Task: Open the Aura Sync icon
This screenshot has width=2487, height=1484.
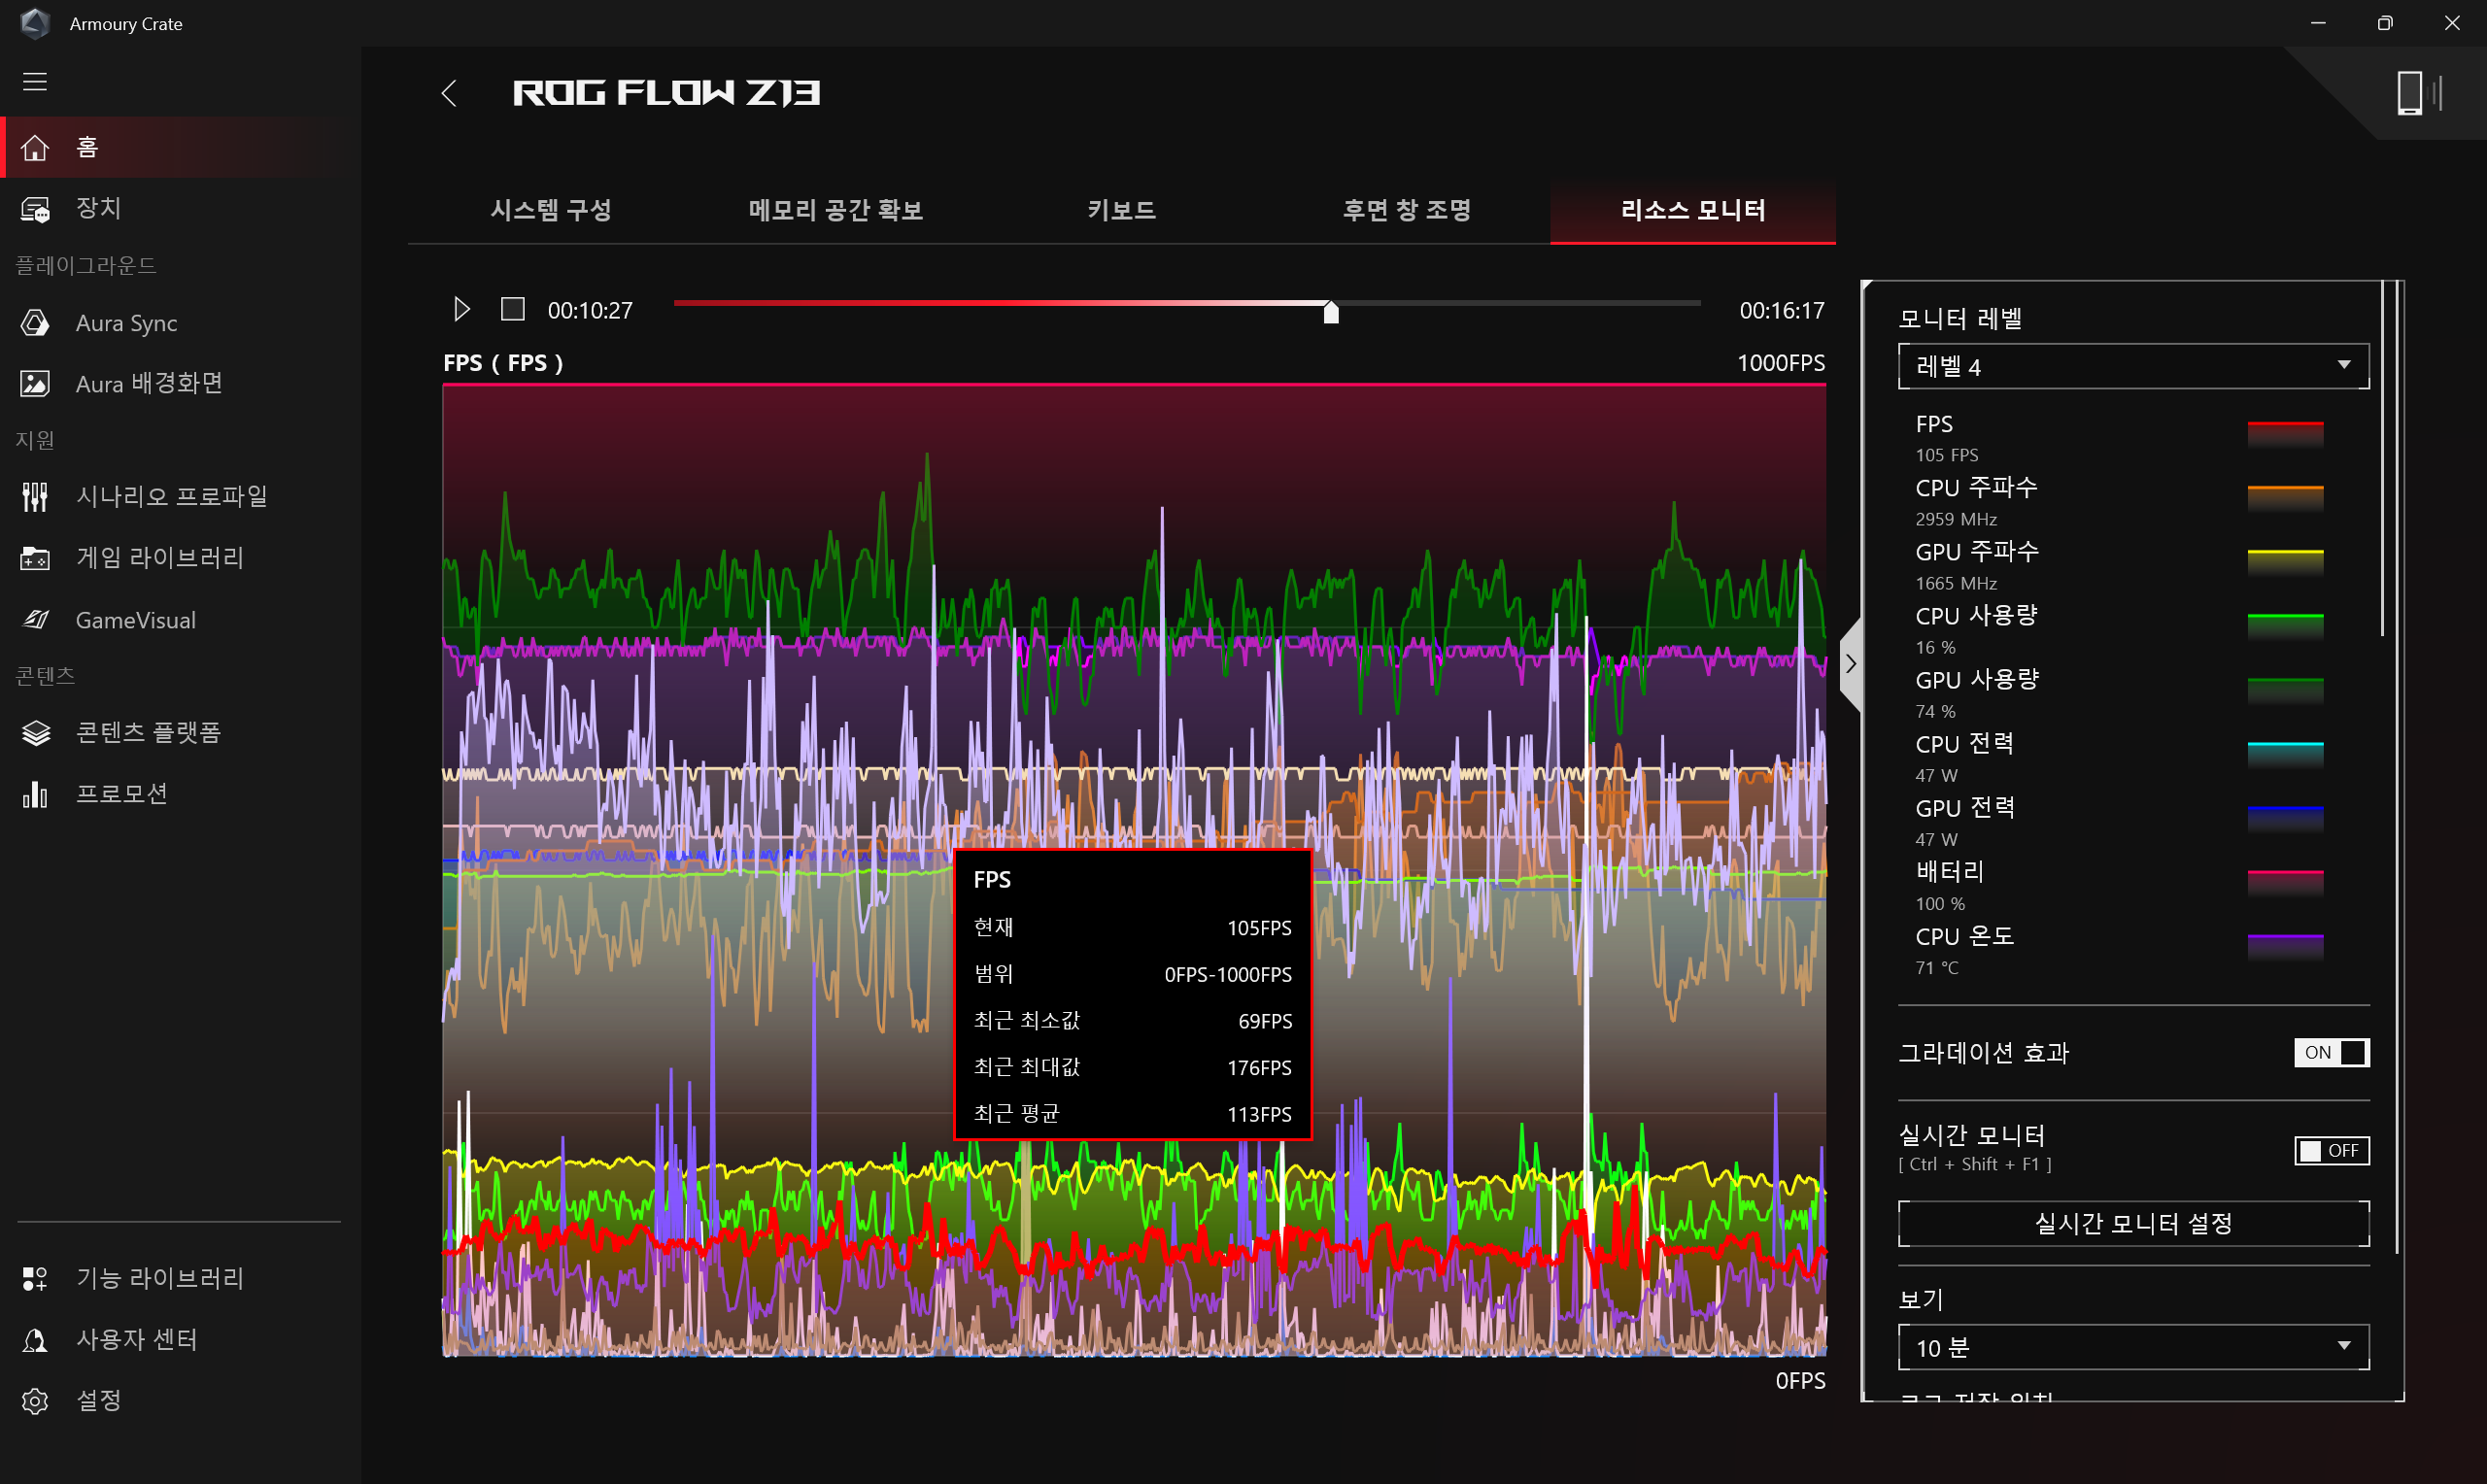Action: pos(35,323)
